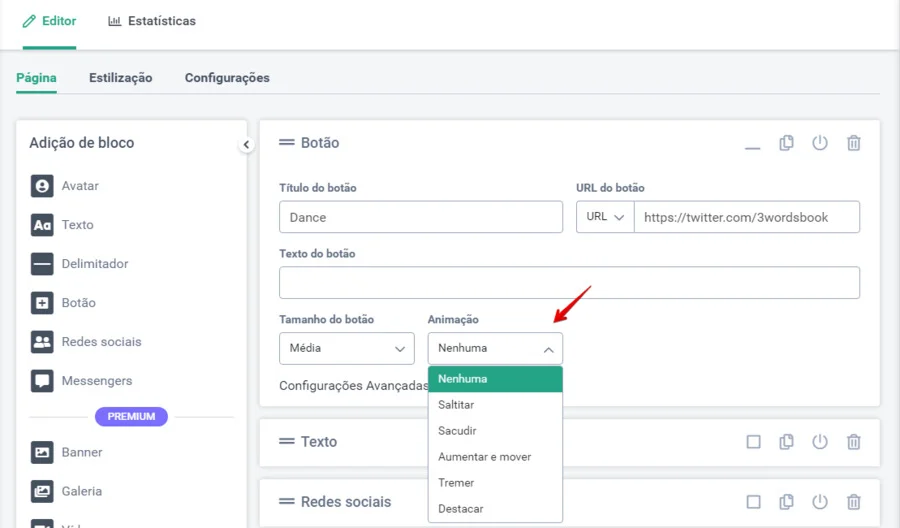
Task: Add a Delimitador block from sidebar
Action: [x=42, y=264]
